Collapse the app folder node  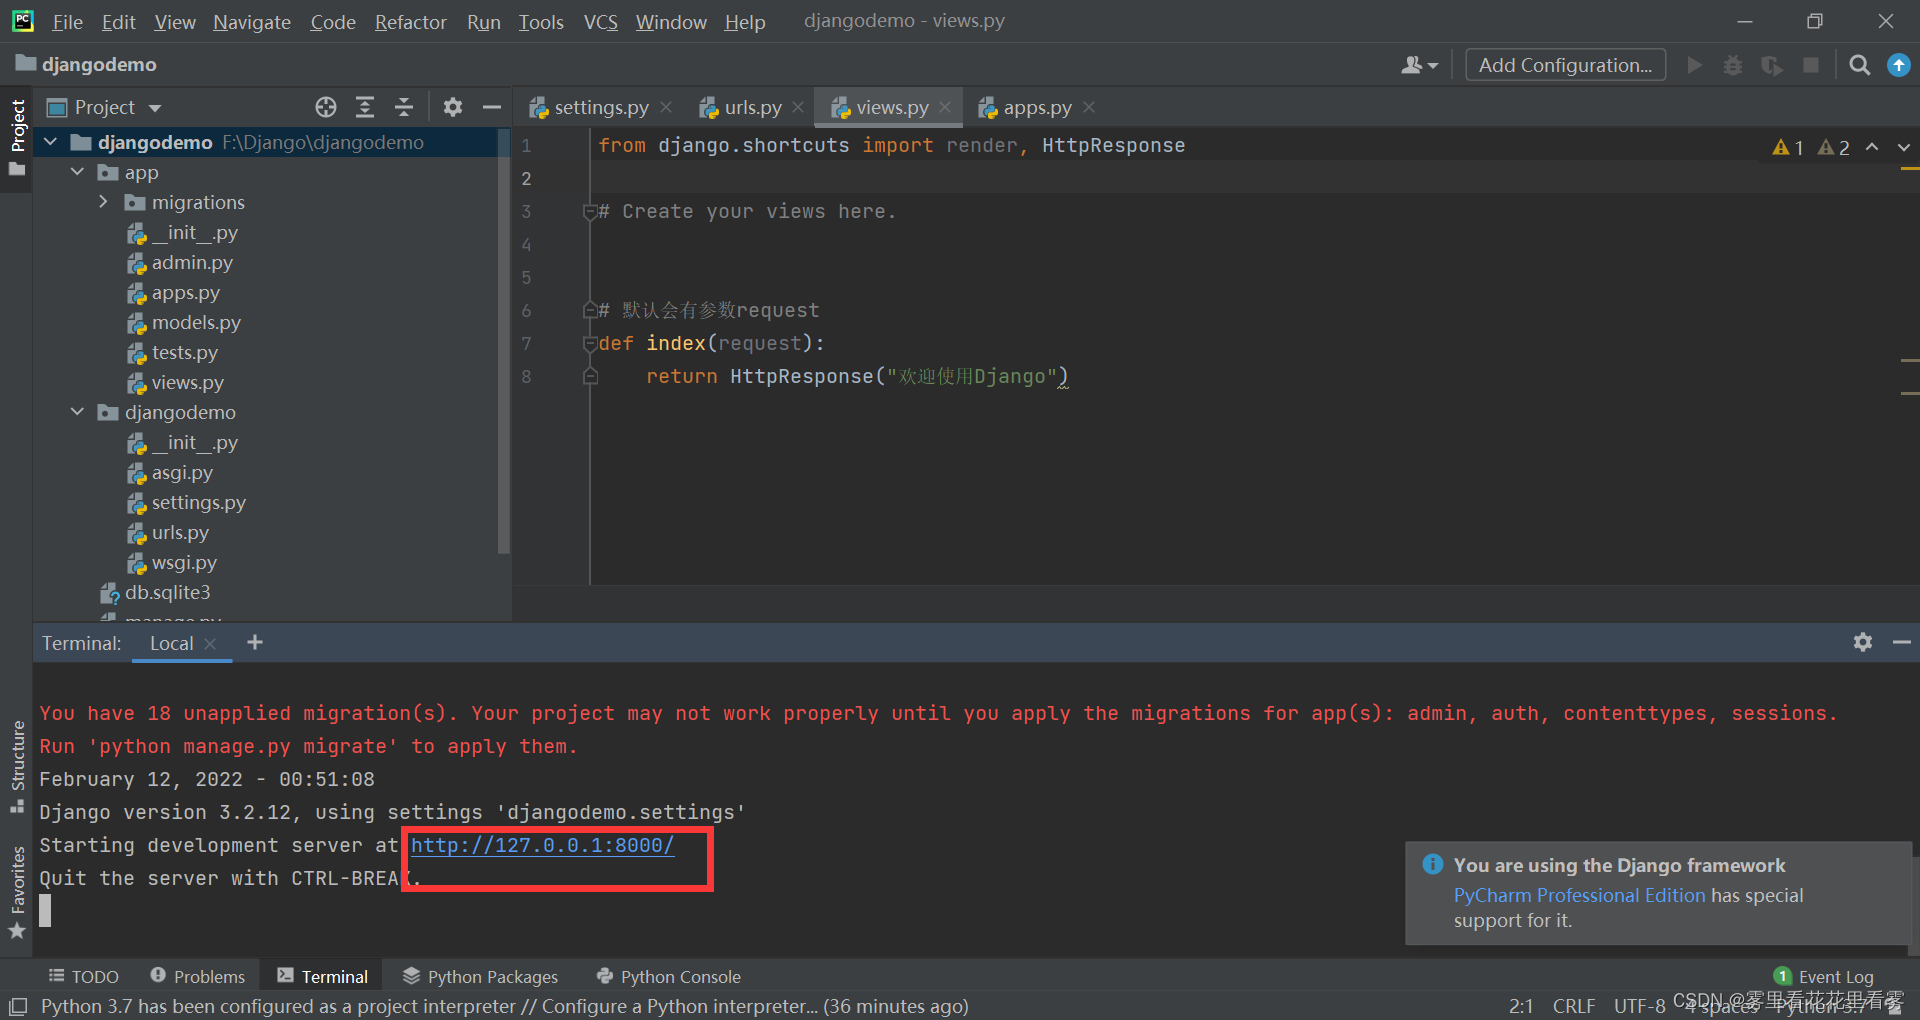(x=78, y=172)
